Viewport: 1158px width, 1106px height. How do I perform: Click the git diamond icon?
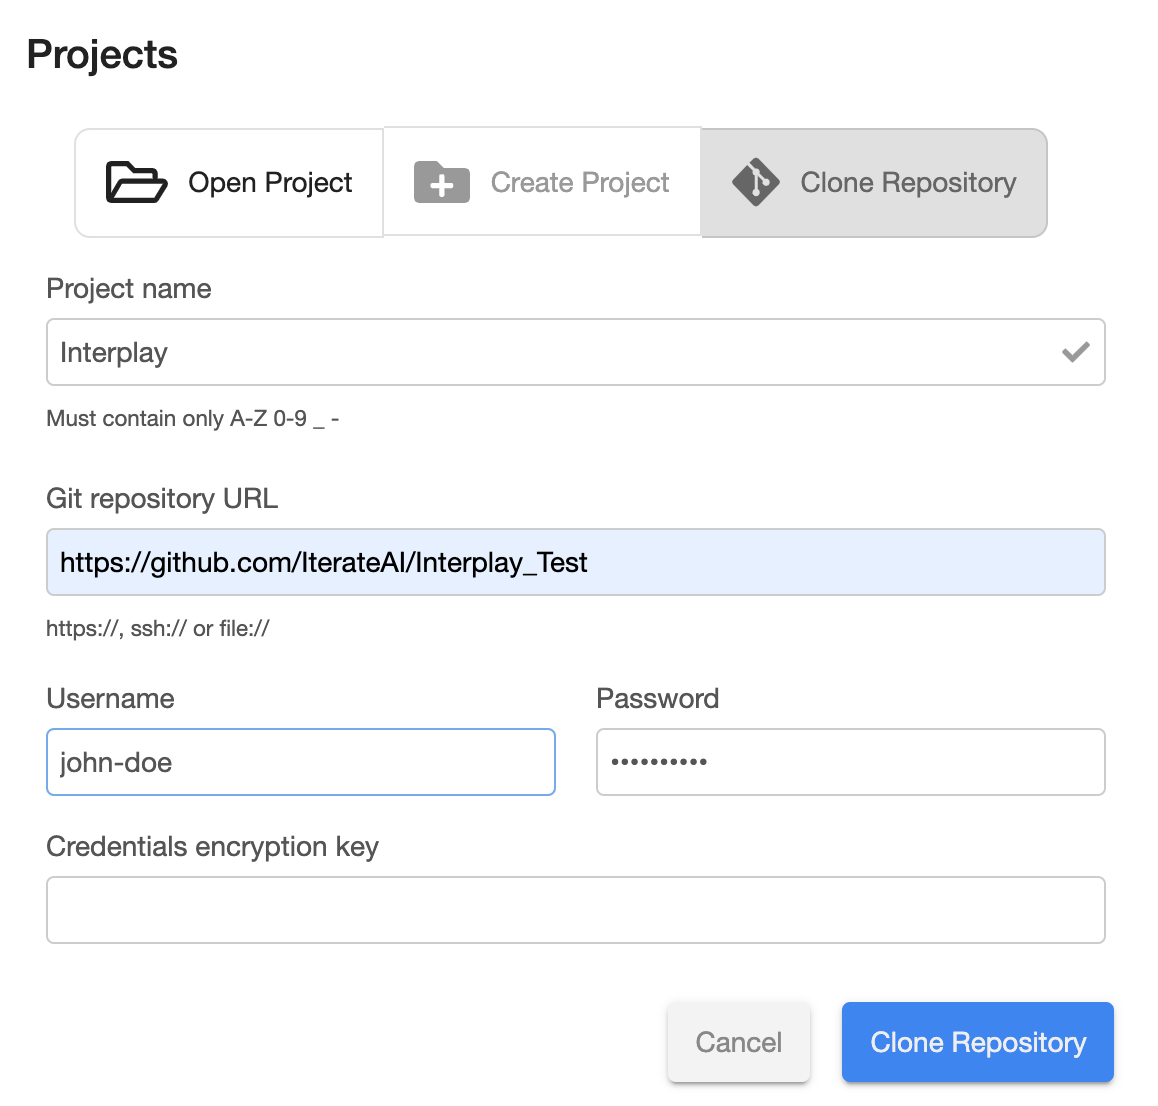pos(756,182)
